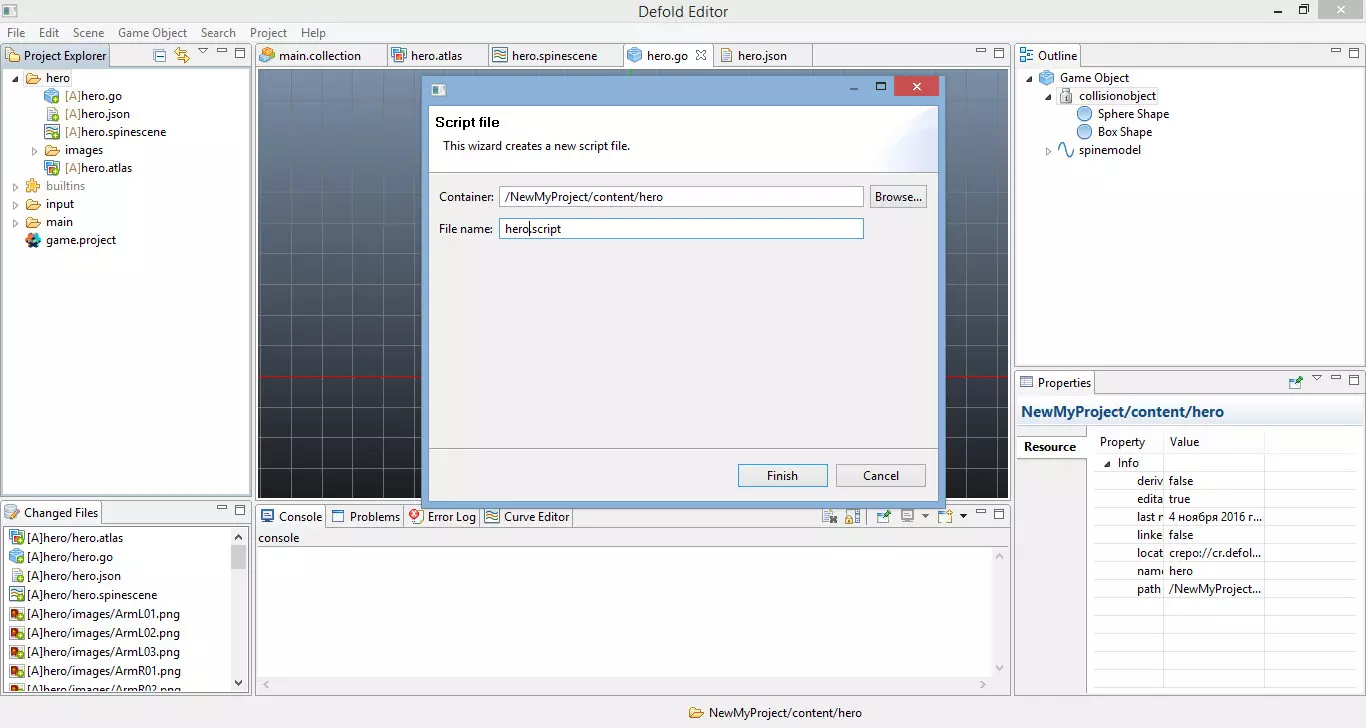The height and width of the screenshot is (728, 1366).
Task: Open Project Explorer view menu dropdown
Action: point(203,52)
